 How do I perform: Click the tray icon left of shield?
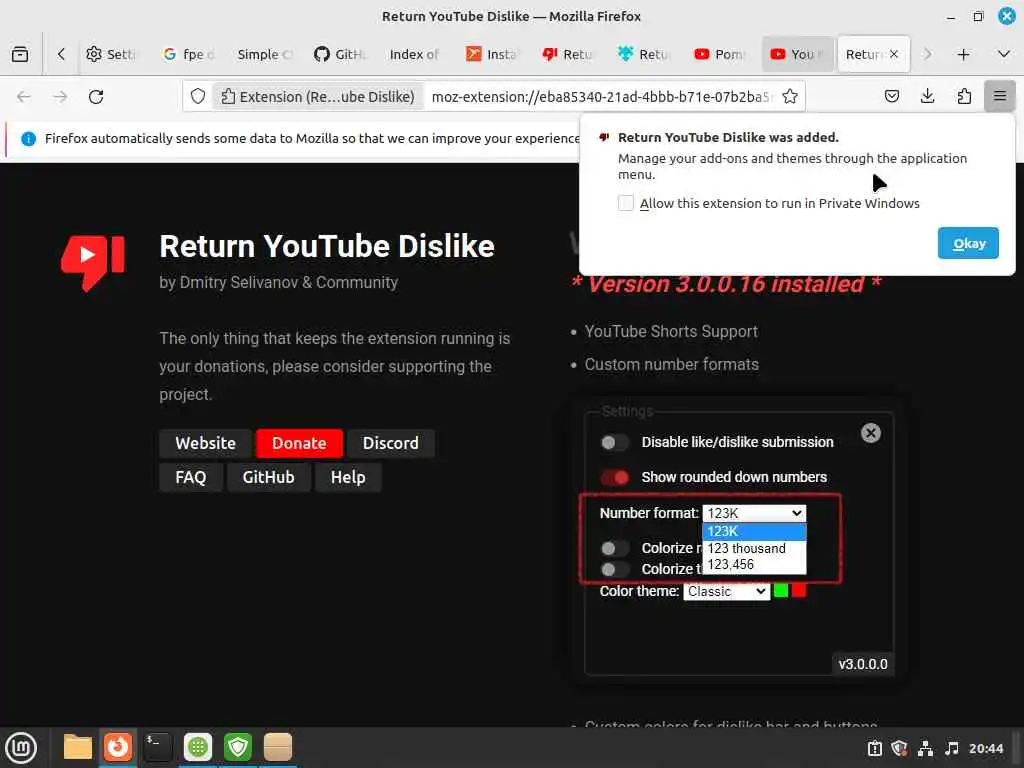tap(874, 748)
